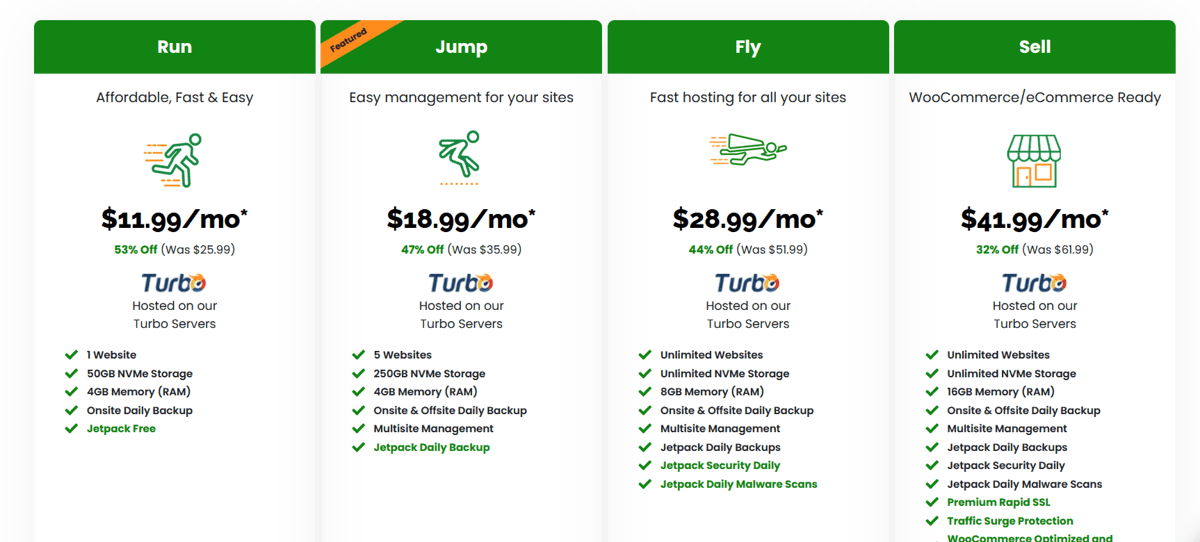Image resolution: width=1200 pixels, height=542 pixels.
Task: Select the Fly plan header
Action: pyautogui.click(x=747, y=47)
